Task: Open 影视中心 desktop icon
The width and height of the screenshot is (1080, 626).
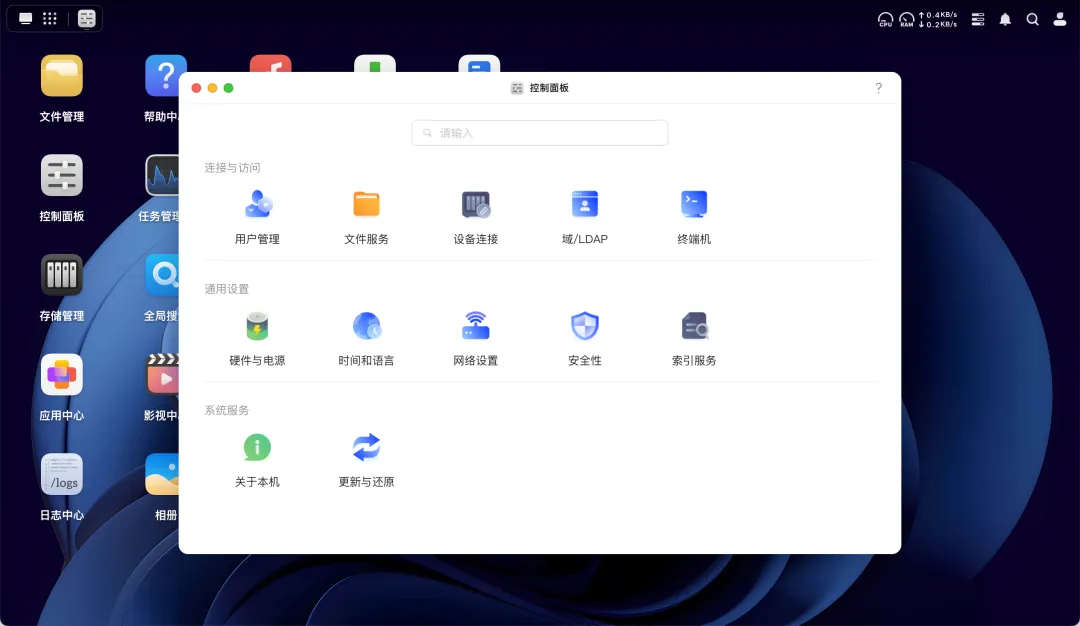Action: (162, 388)
